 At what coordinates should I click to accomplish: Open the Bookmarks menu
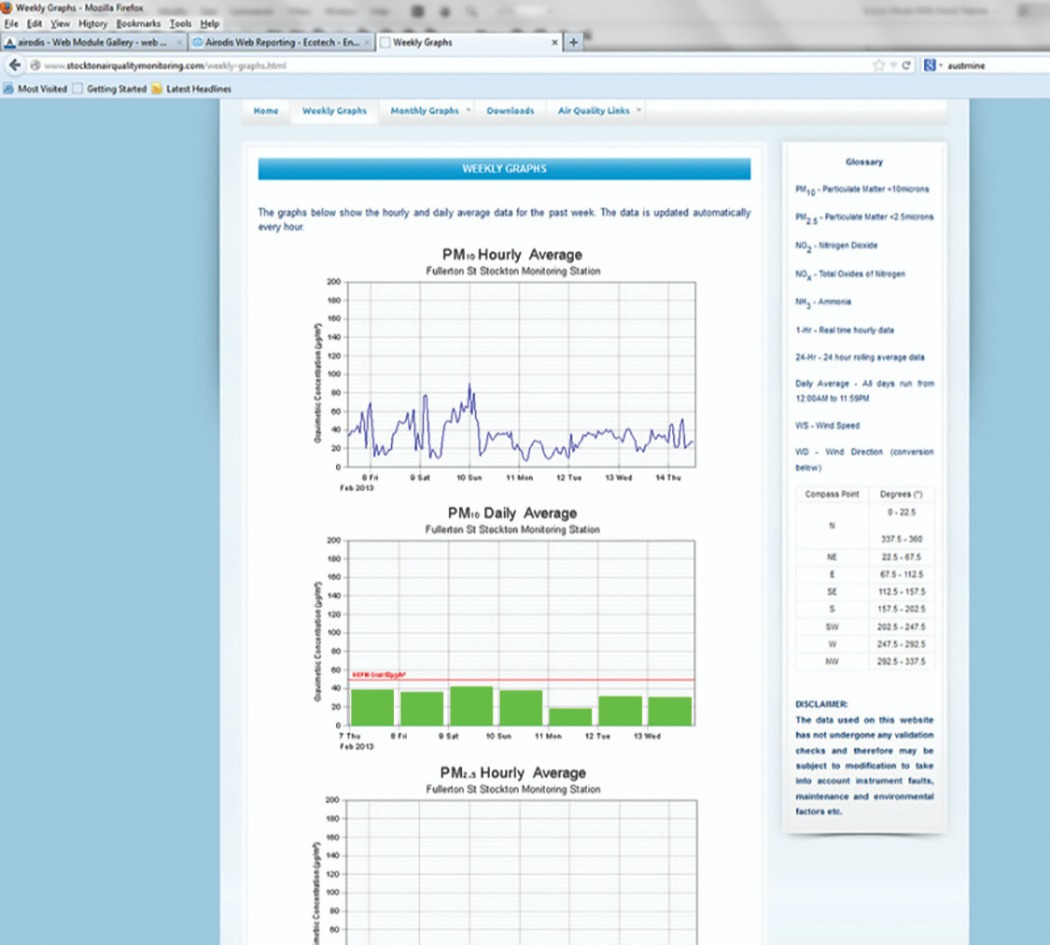click(137, 23)
